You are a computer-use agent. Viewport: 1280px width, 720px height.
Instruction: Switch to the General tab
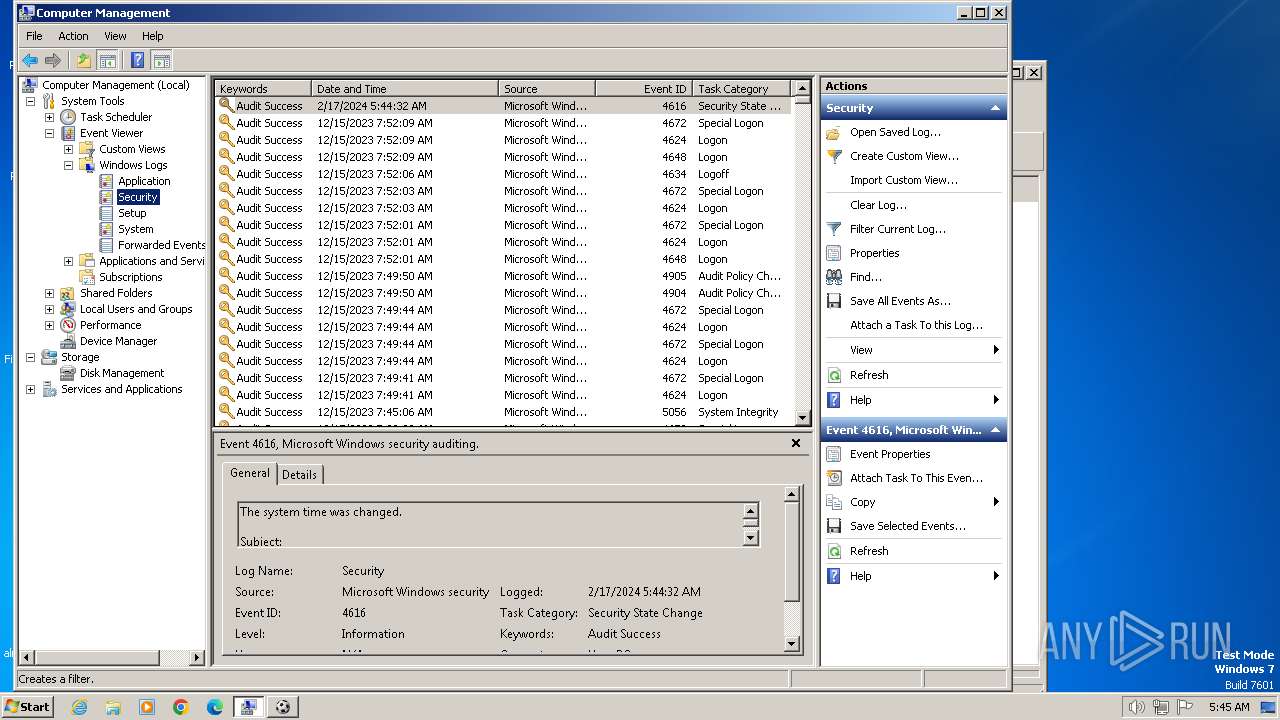click(x=250, y=473)
